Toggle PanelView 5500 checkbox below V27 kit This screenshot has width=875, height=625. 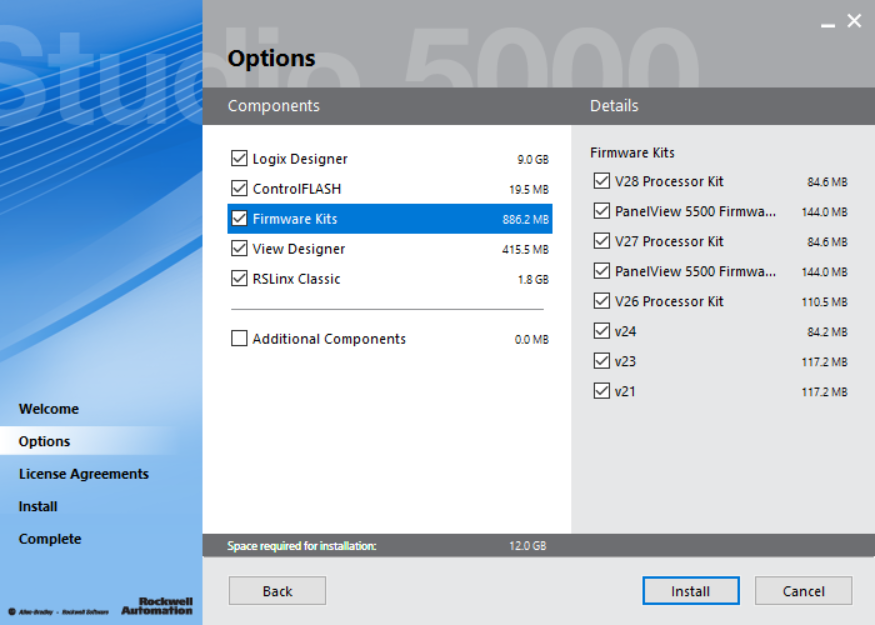click(602, 271)
